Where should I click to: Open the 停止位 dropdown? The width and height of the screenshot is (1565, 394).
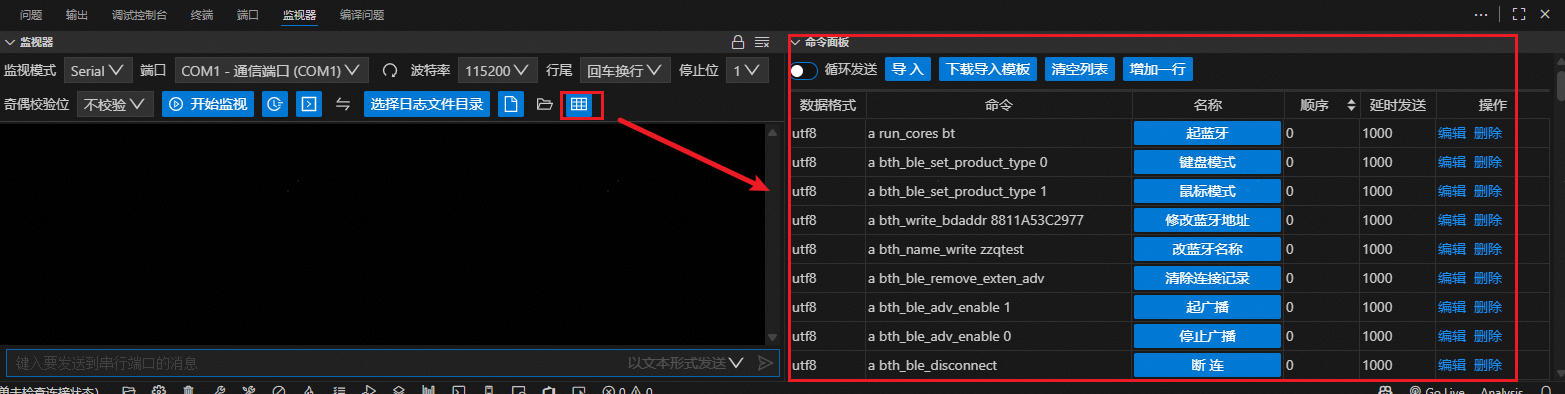click(746, 71)
